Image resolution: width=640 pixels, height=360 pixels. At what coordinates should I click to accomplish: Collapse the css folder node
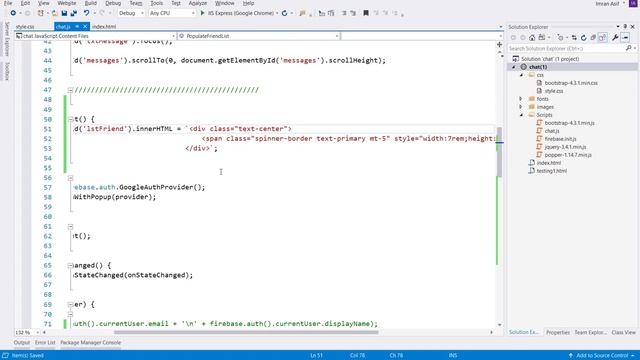521,75
